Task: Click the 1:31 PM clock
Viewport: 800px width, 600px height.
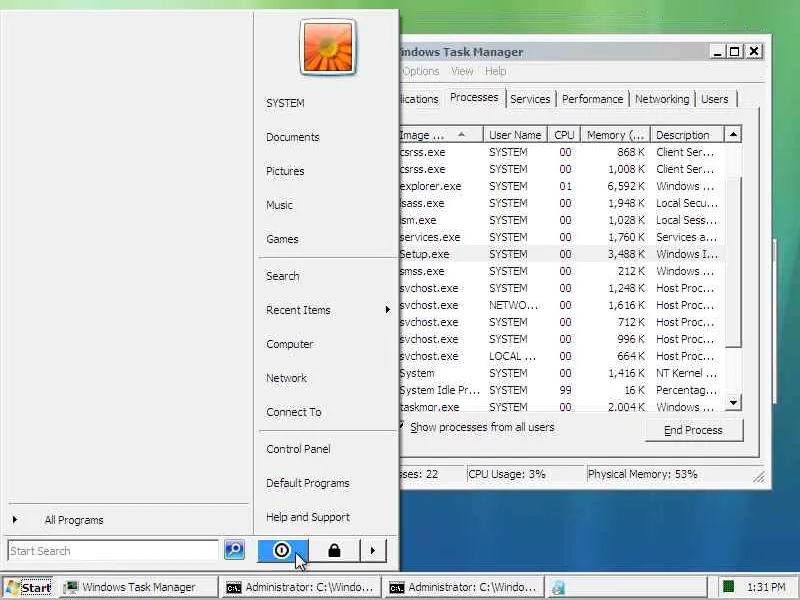Action: [766, 587]
